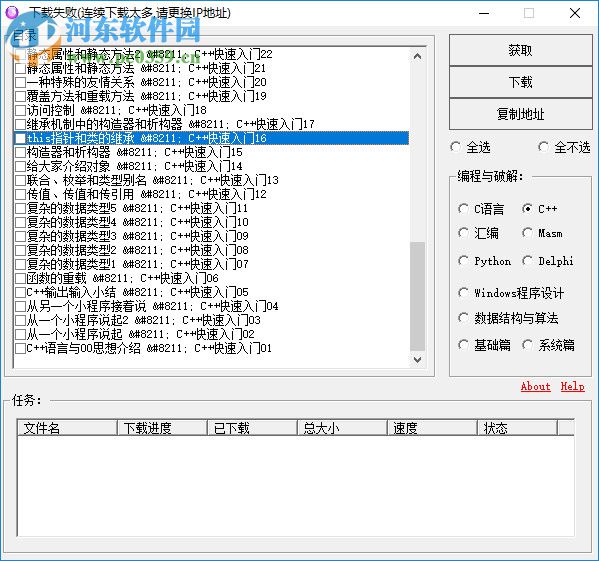Image resolution: width=599 pixels, height=561 pixels.
Task: Click the list scrollbar down arrow
Action: pos(417,359)
